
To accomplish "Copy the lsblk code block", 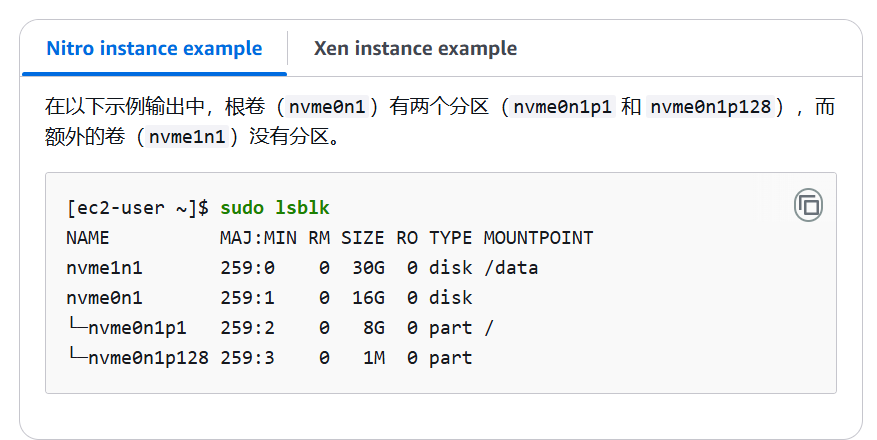I will pyautogui.click(x=808, y=205).
